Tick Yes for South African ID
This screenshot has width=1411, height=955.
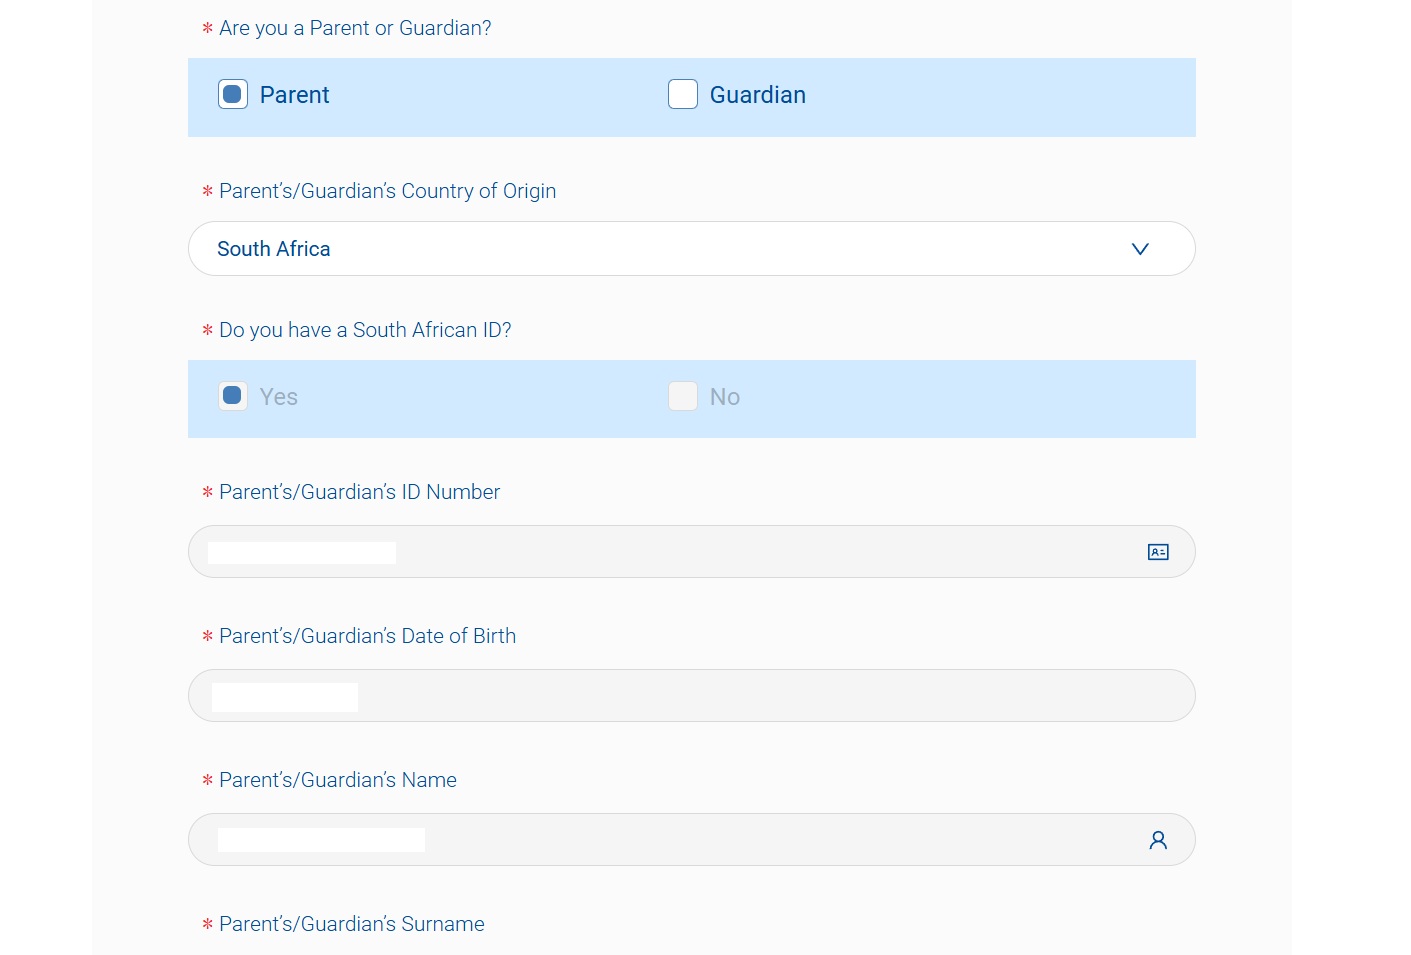click(x=233, y=396)
